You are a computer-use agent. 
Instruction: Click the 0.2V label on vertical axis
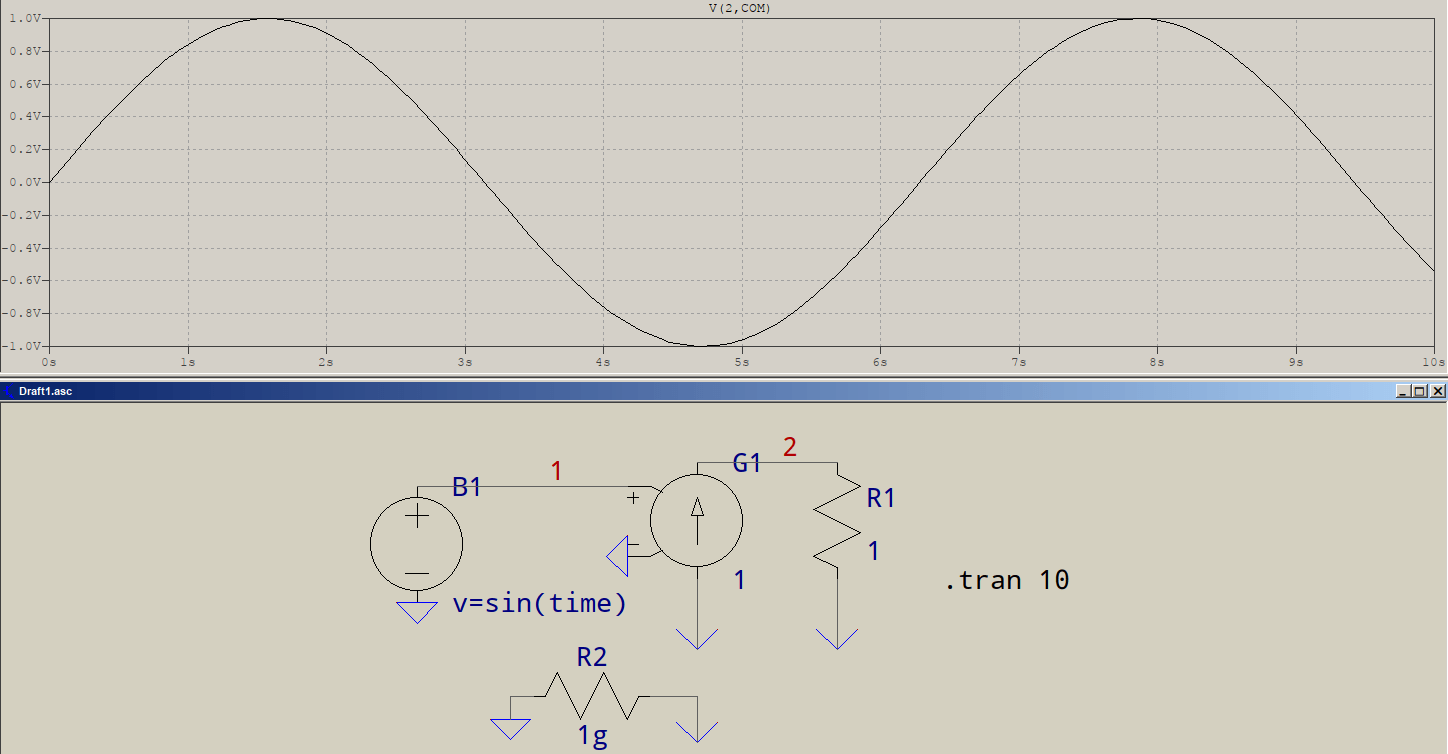(27, 150)
